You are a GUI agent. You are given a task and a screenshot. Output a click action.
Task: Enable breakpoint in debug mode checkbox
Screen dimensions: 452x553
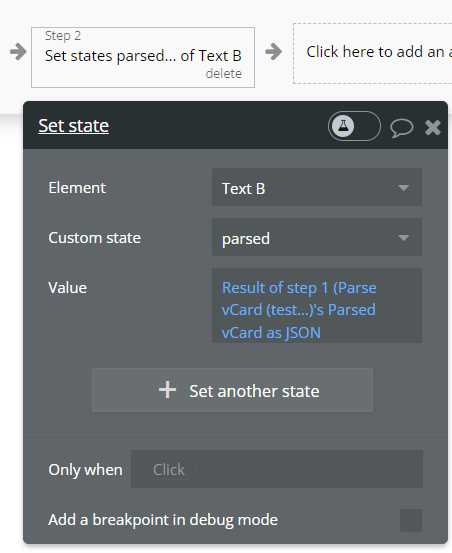[x=411, y=520]
